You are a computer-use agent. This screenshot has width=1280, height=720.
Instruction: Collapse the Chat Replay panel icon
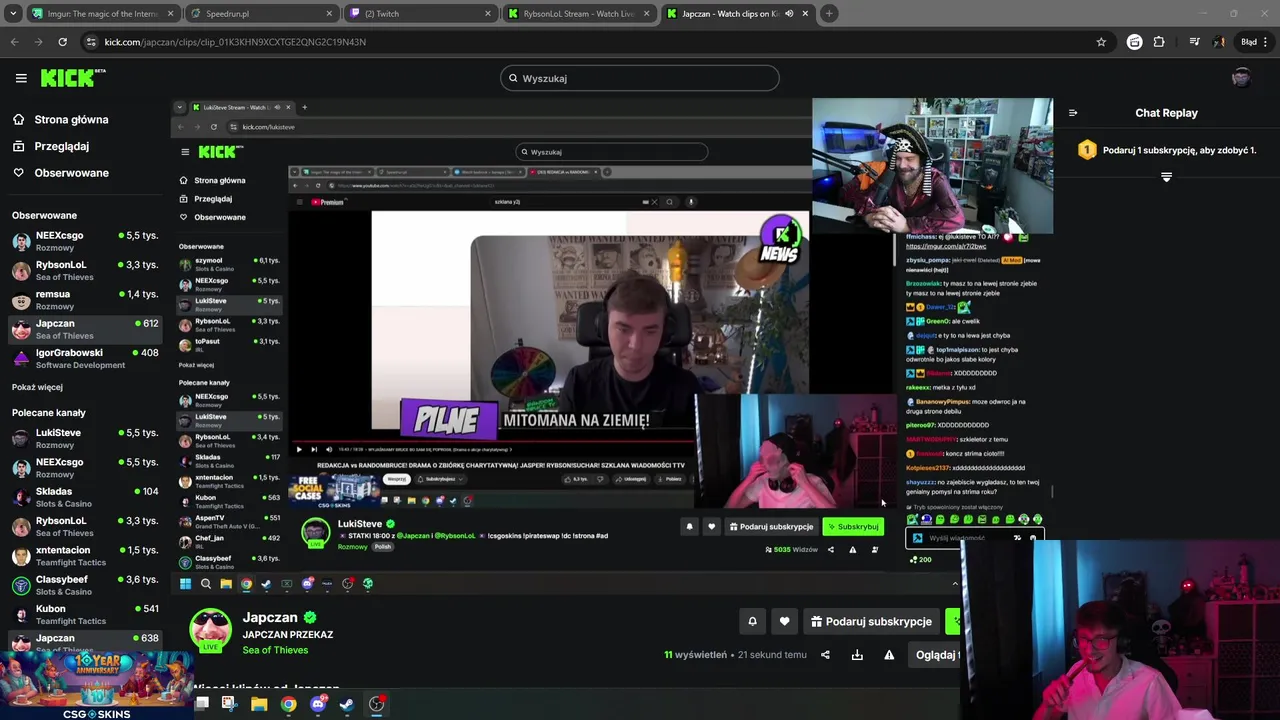(1073, 113)
